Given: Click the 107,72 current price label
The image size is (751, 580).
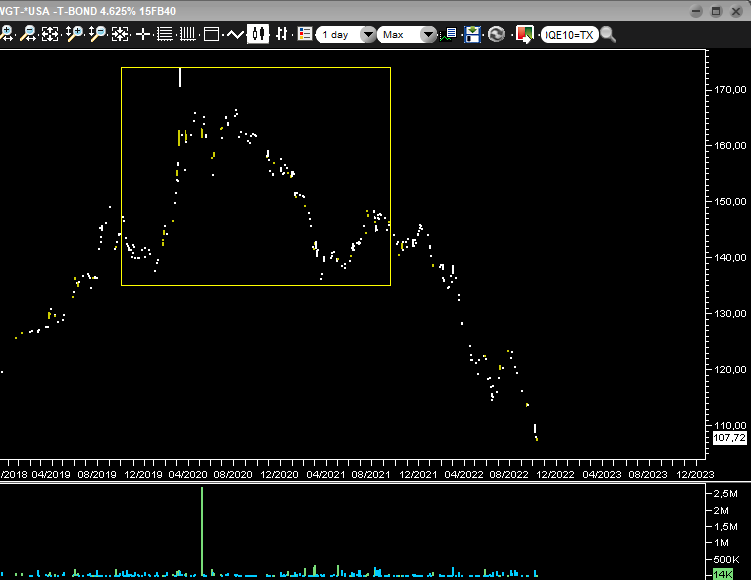Looking at the screenshot, I should click(x=729, y=438).
